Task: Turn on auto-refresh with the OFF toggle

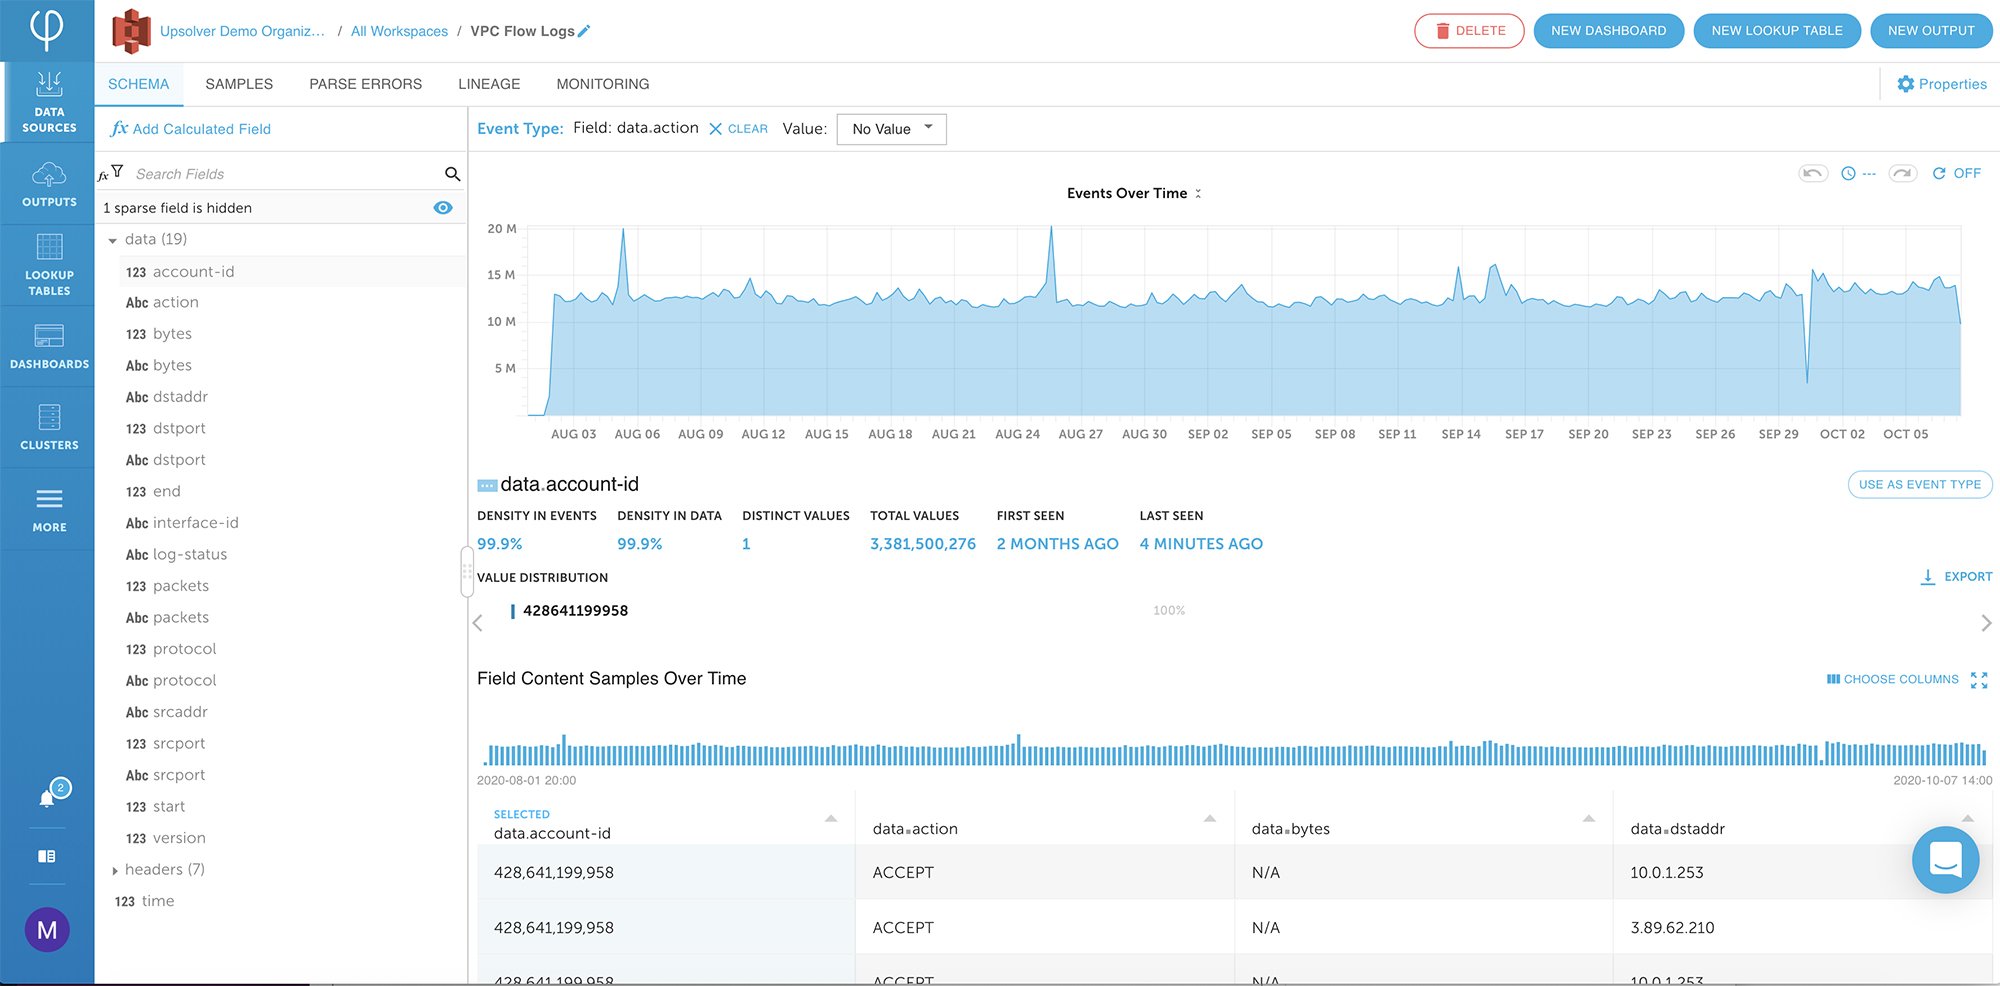Action: [x=1957, y=172]
